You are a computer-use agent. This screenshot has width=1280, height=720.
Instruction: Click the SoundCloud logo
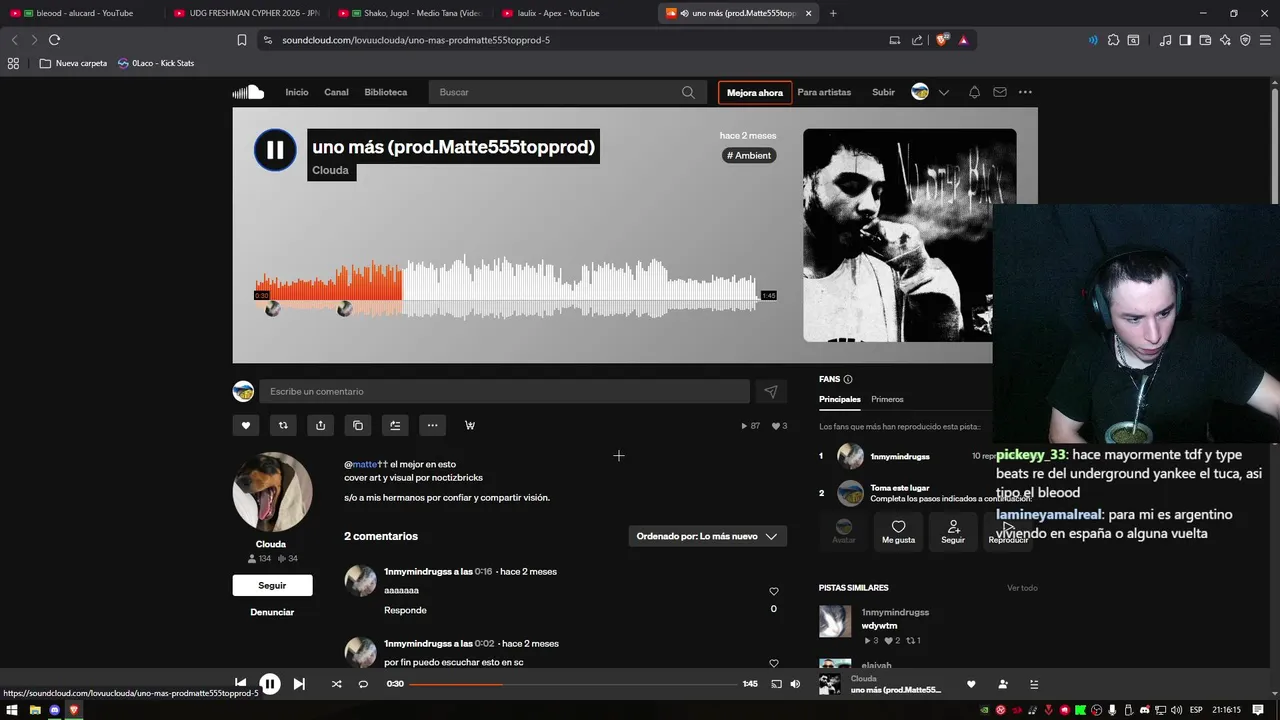(248, 92)
